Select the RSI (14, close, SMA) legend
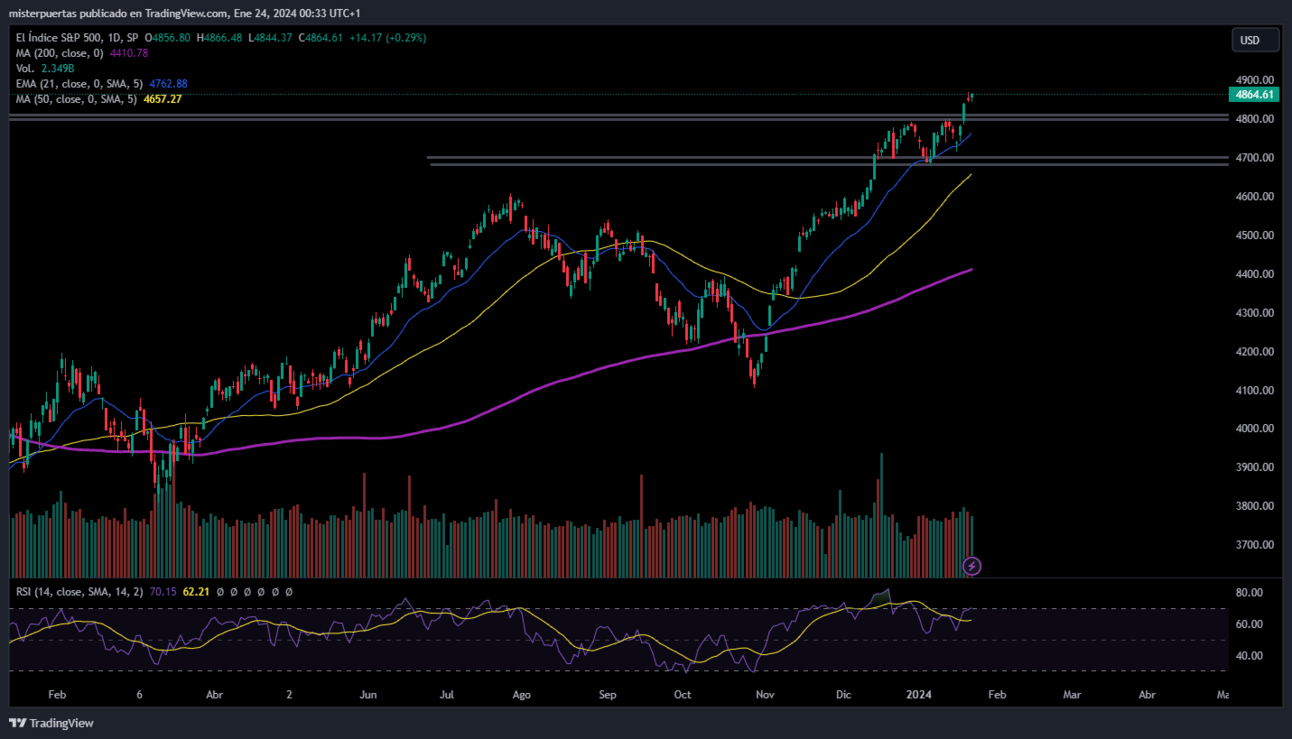Screen dimensions: 1292x739 79,592
